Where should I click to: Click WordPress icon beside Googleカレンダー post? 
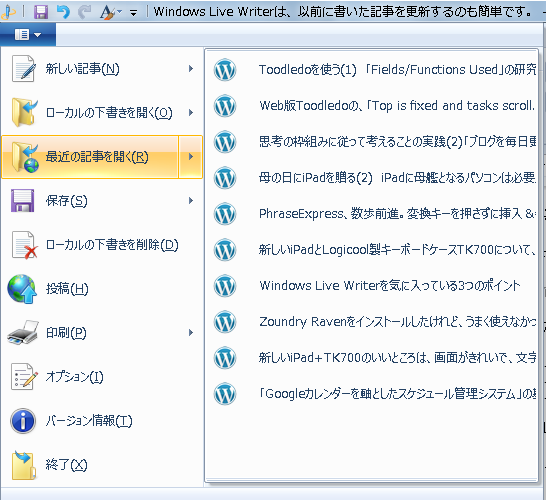(225, 394)
